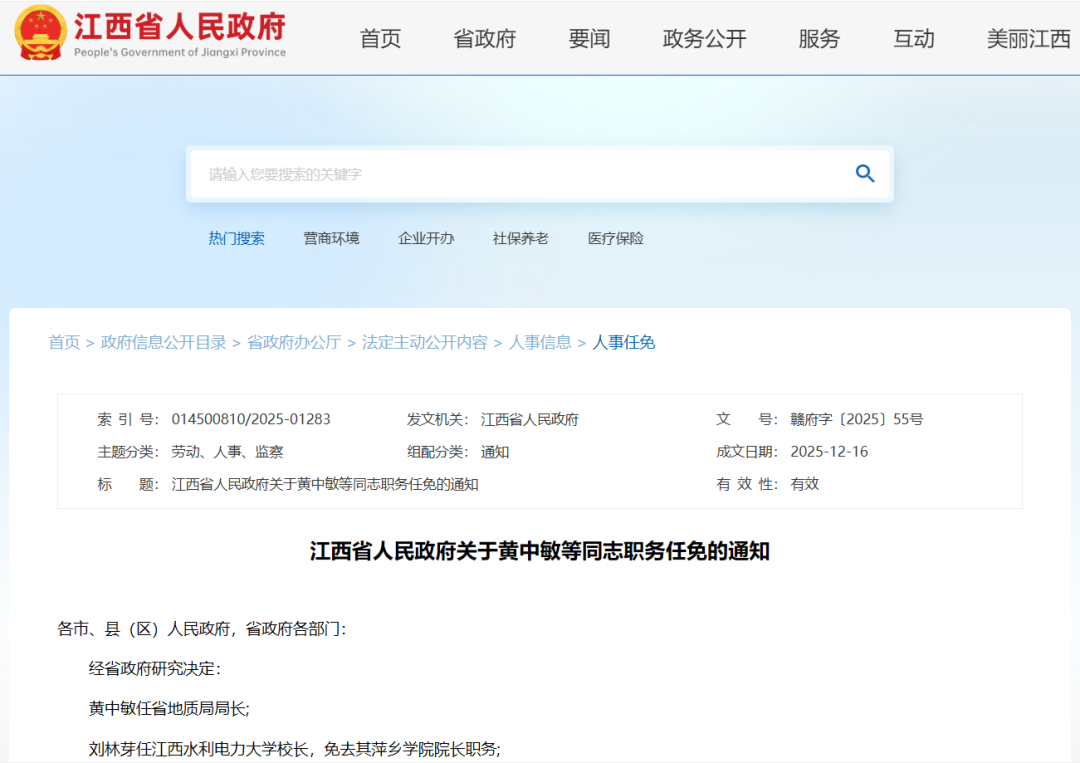Open 省政府办公厅 breadcrumb link
The height and width of the screenshot is (763, 1080).
coord(294,342)
